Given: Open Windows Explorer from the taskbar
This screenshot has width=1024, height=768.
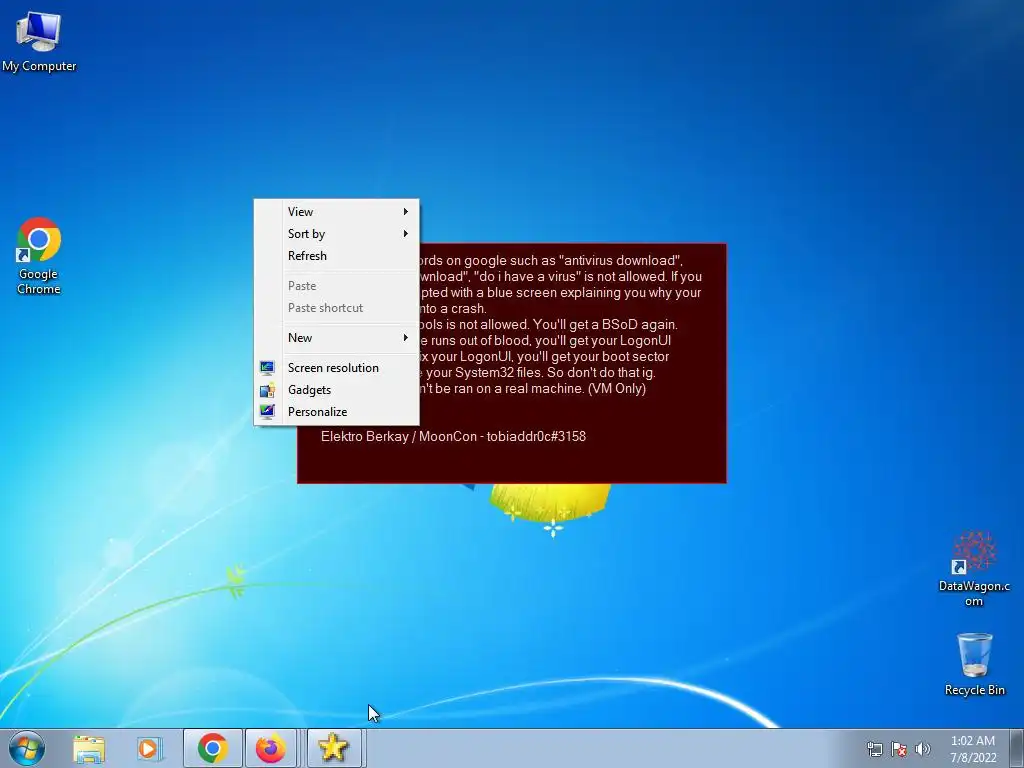Looking at the screenshot, I should tap(89, 748).
